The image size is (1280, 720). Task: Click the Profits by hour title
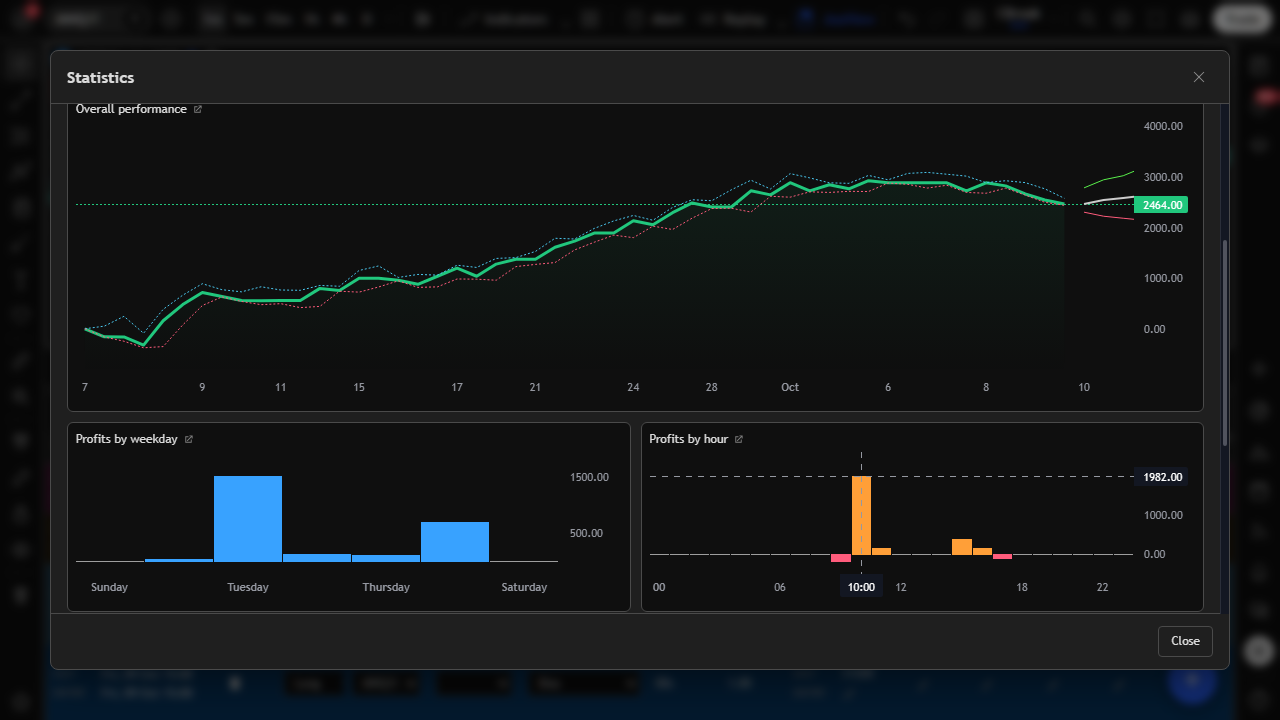pos(689,439)
